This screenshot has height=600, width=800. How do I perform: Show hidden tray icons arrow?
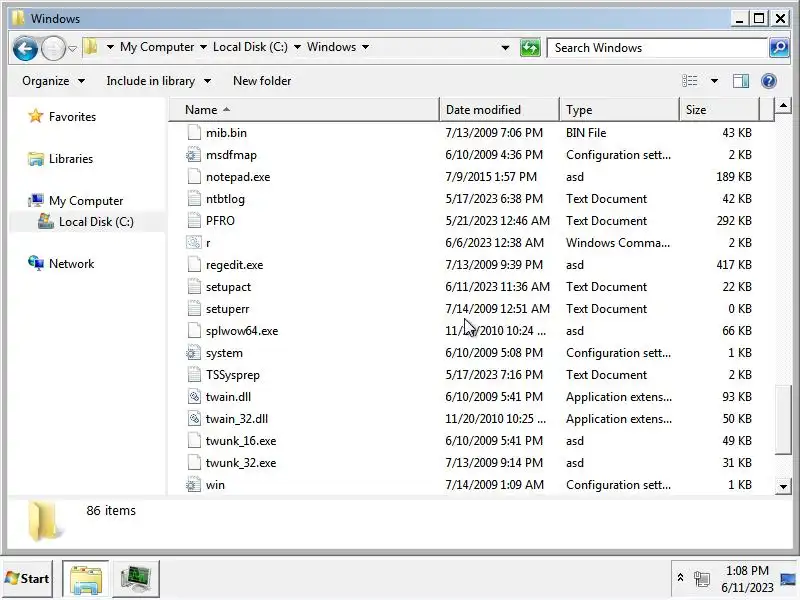pos(680,578)
